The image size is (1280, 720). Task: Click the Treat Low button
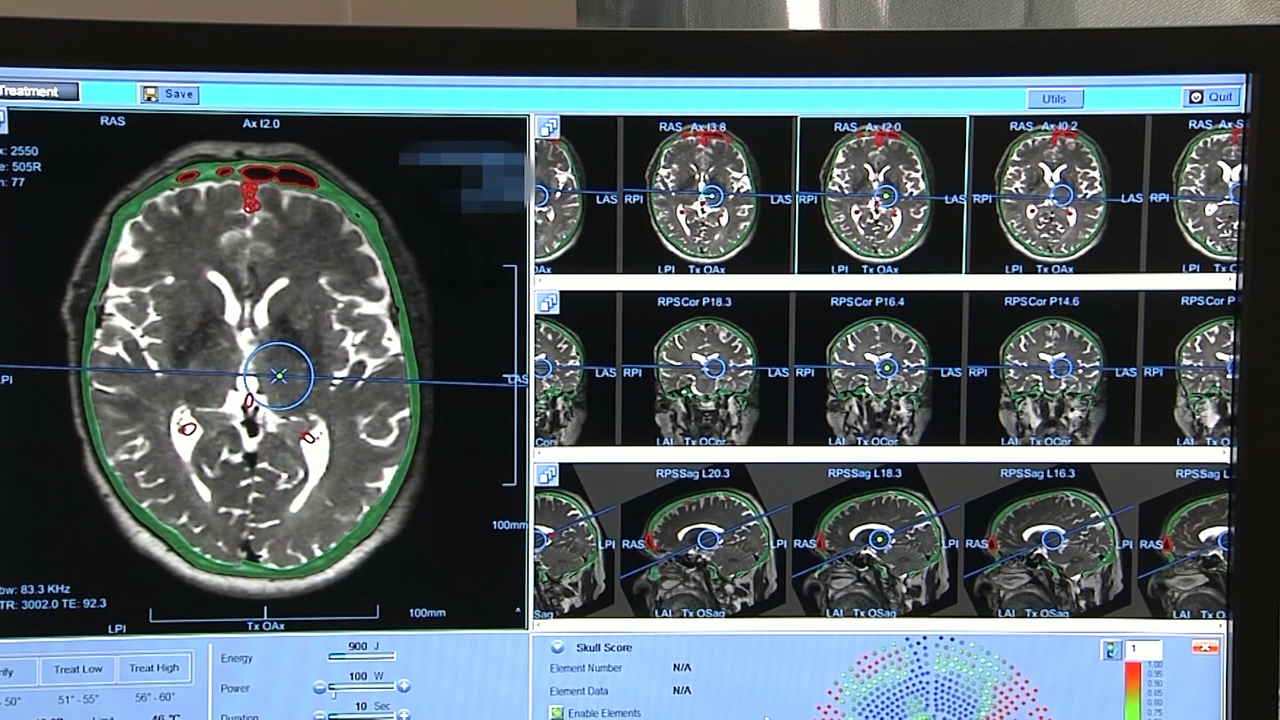(78, 669)
